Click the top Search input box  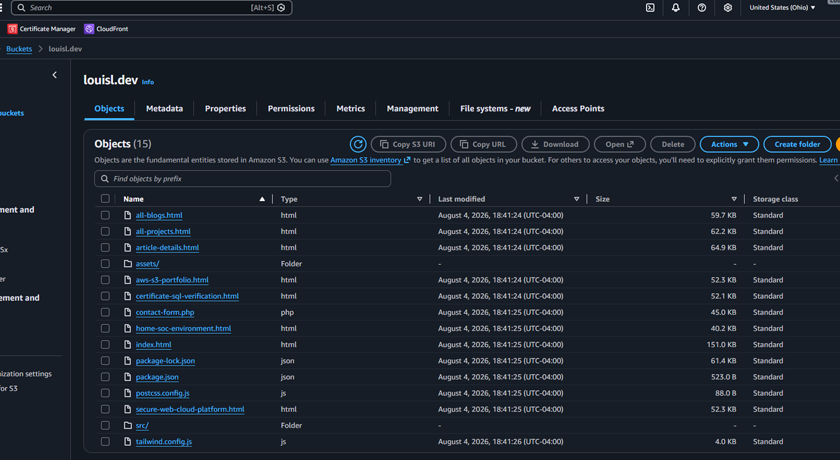(152, 7)
